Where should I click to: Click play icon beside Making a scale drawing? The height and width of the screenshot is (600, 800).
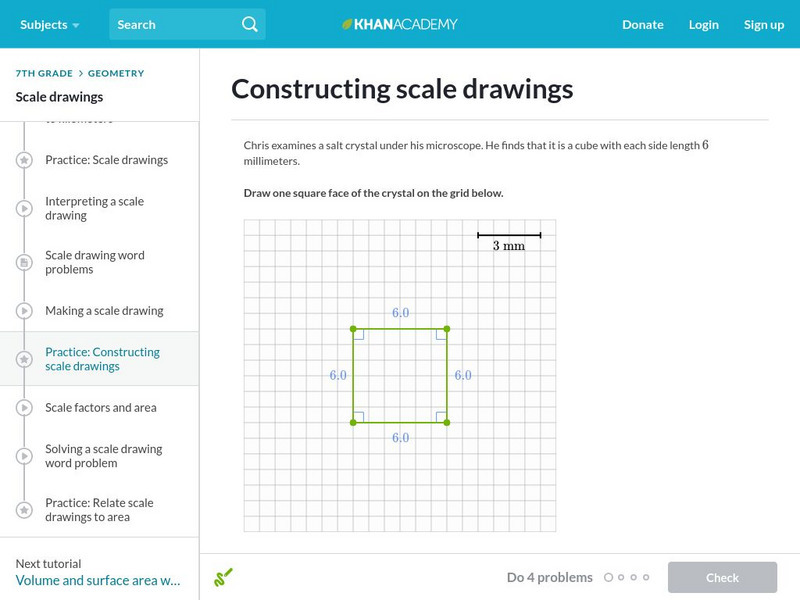coord(24,311)
